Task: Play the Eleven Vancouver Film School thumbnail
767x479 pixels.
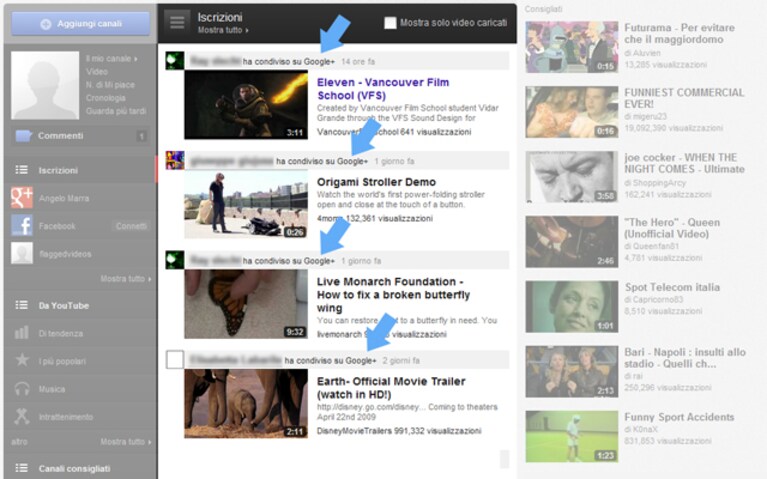Action: tap(246, 105)
